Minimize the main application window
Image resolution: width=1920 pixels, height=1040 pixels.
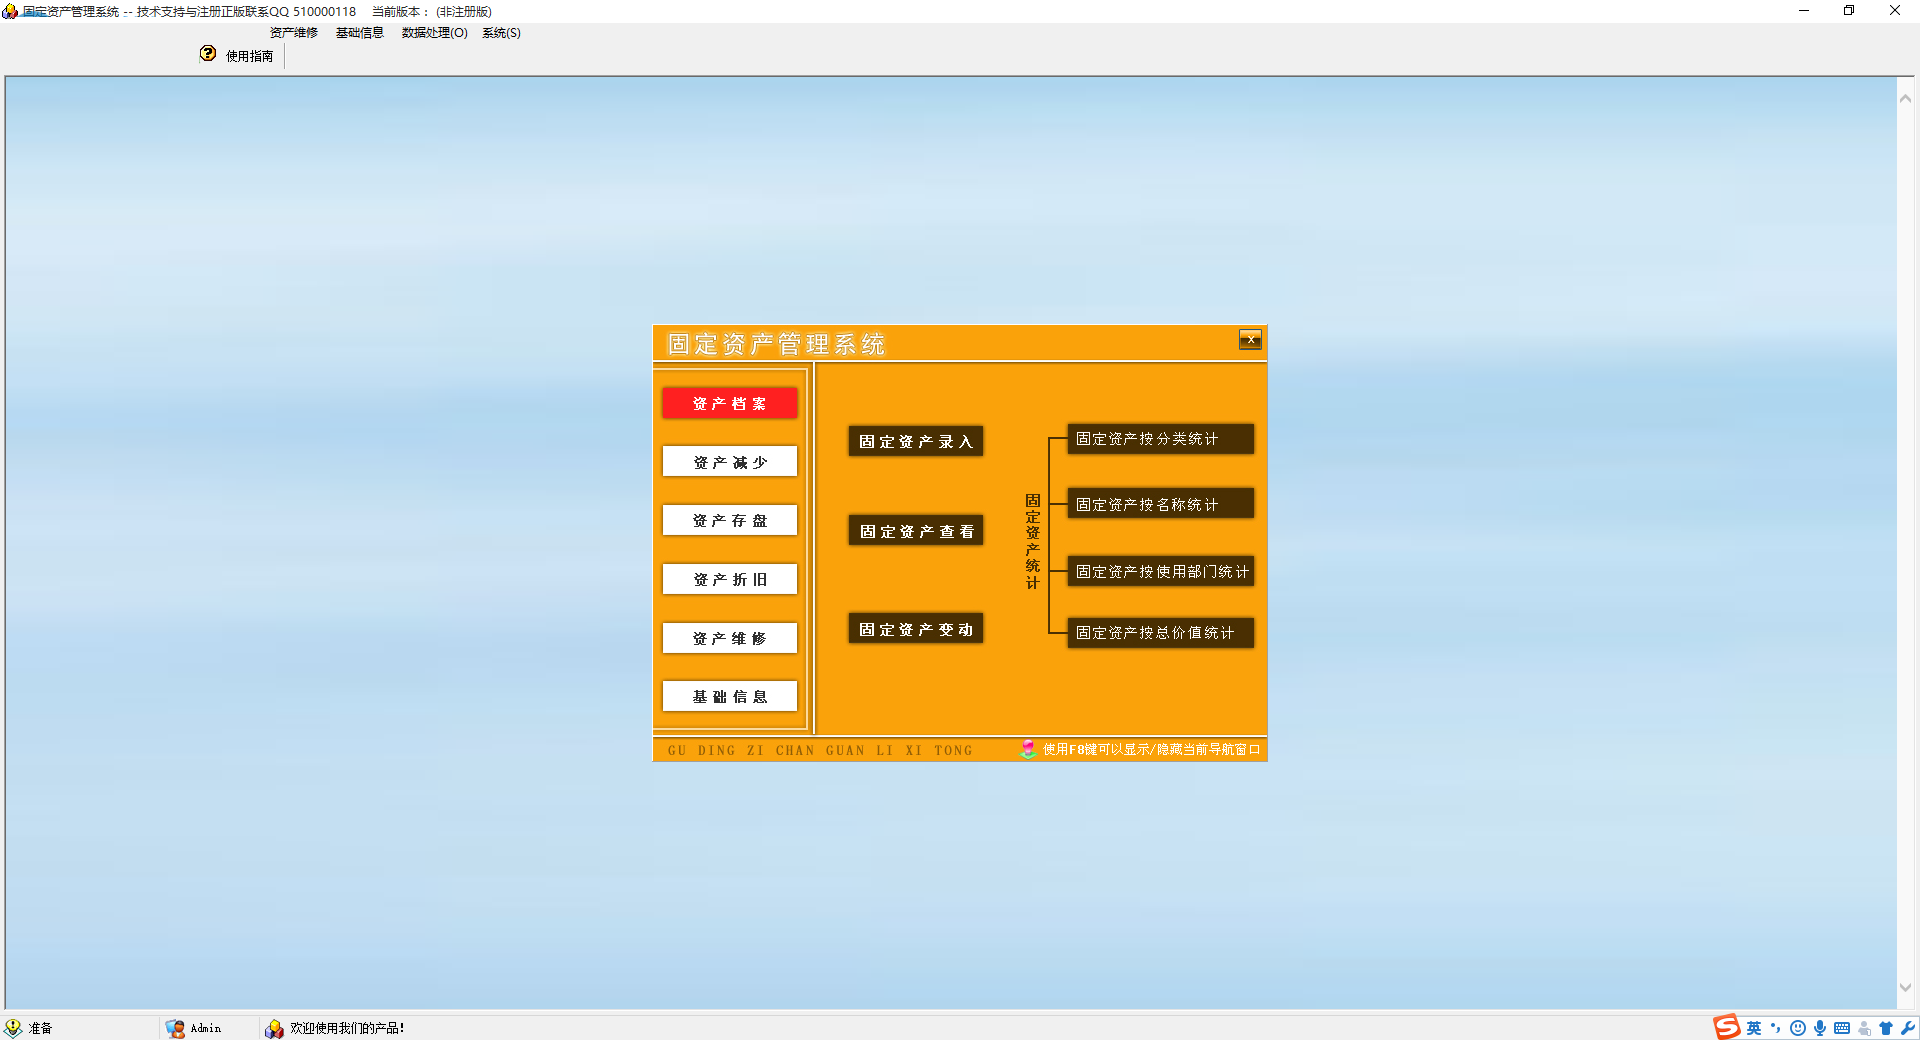[1804, 11]
